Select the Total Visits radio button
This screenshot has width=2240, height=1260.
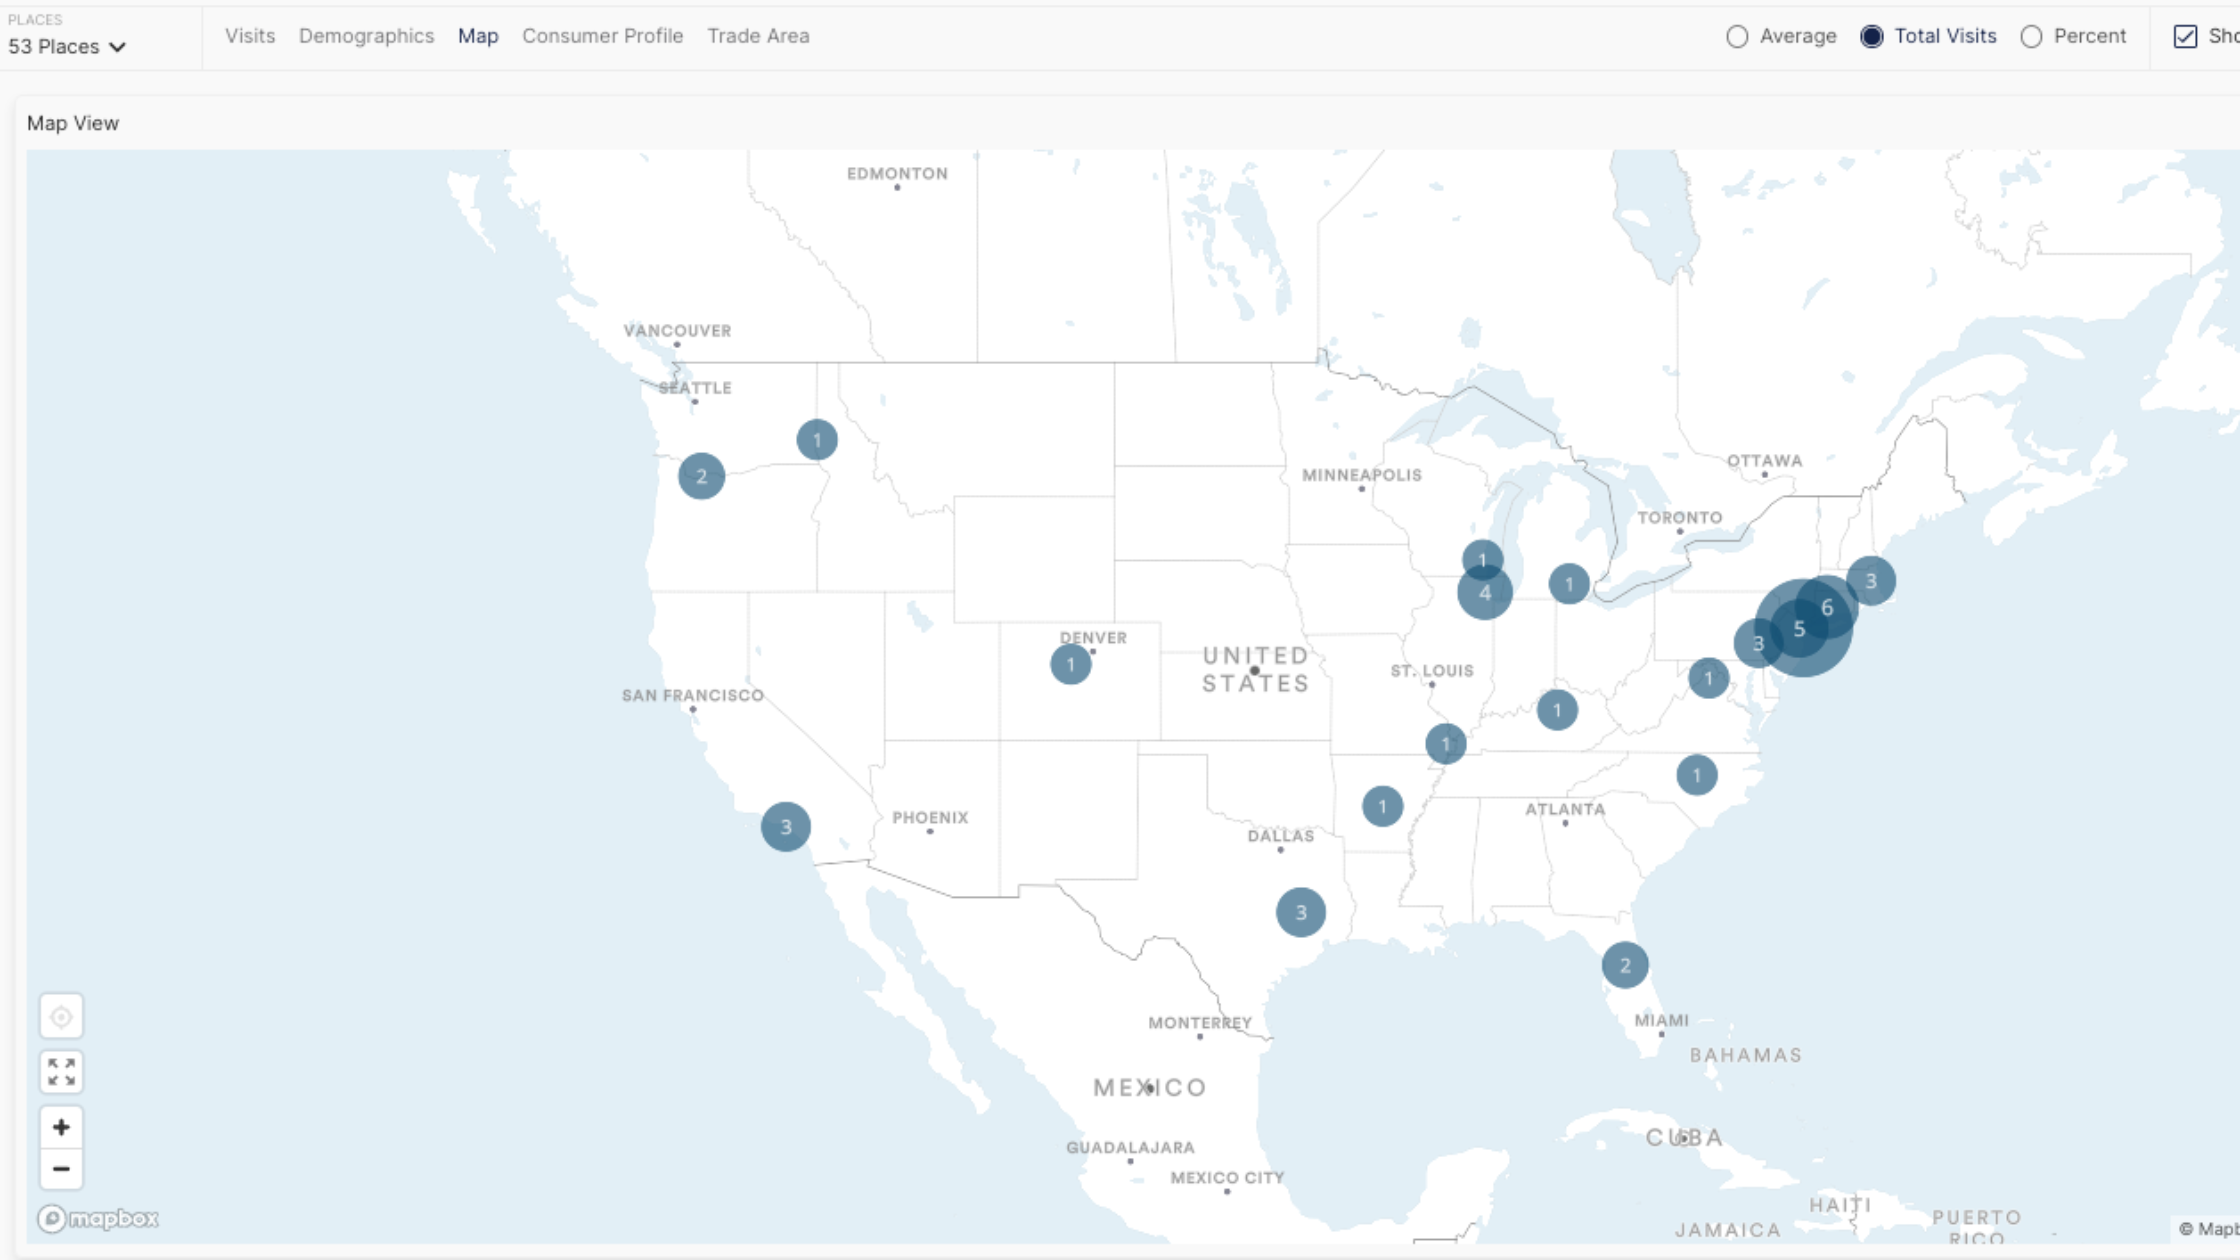1872,37
